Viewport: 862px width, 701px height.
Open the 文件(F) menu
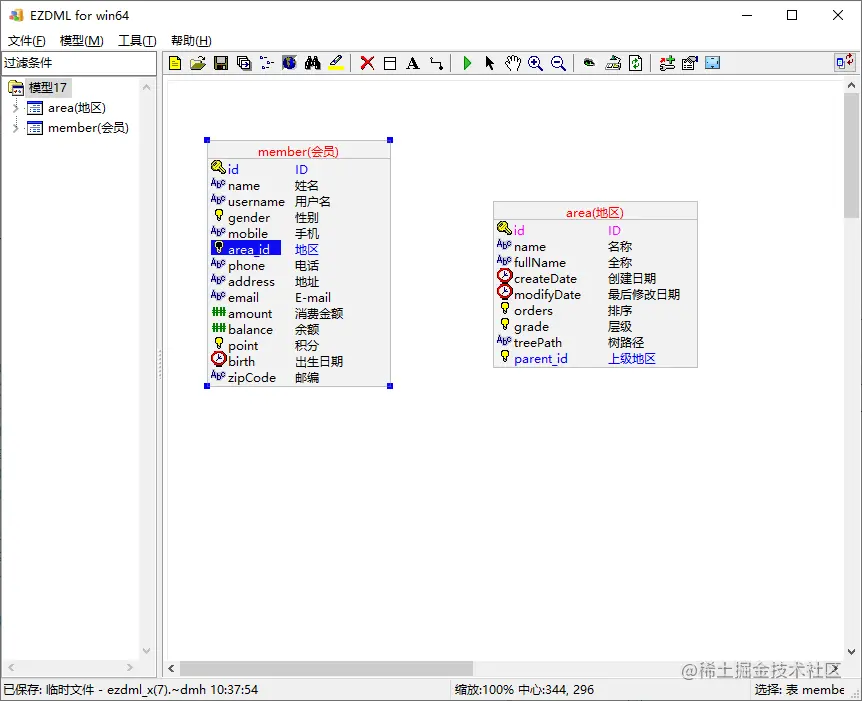click(x=26, y=41)
